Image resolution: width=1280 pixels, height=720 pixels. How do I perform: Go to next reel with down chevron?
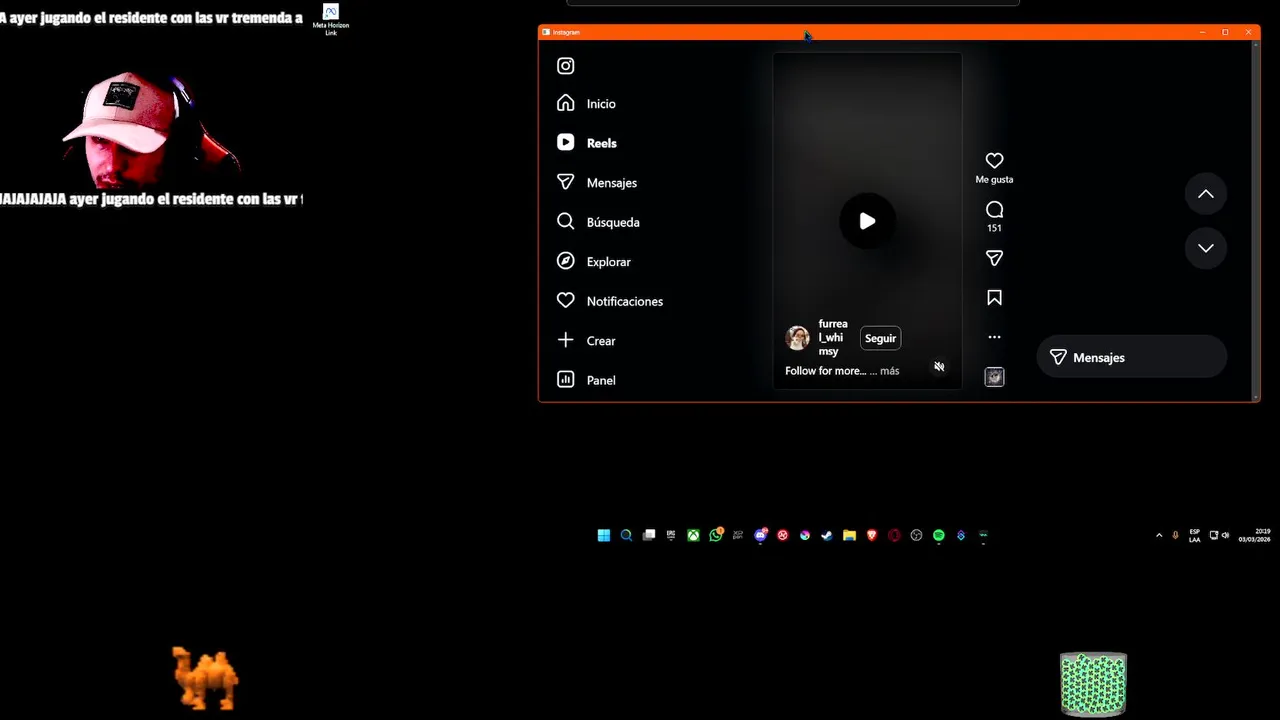1206,248
